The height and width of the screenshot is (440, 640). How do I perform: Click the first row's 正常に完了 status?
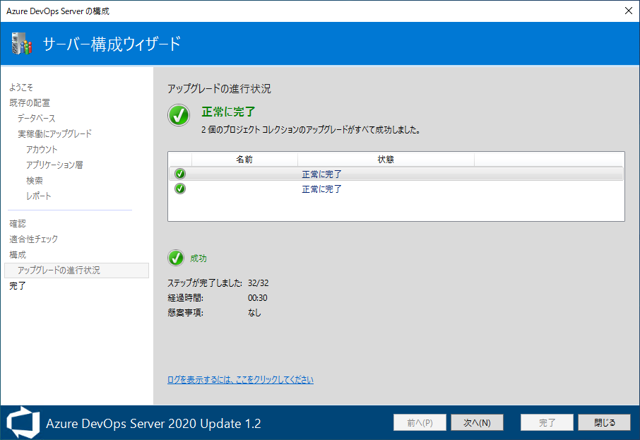click(x=322, y=174)
